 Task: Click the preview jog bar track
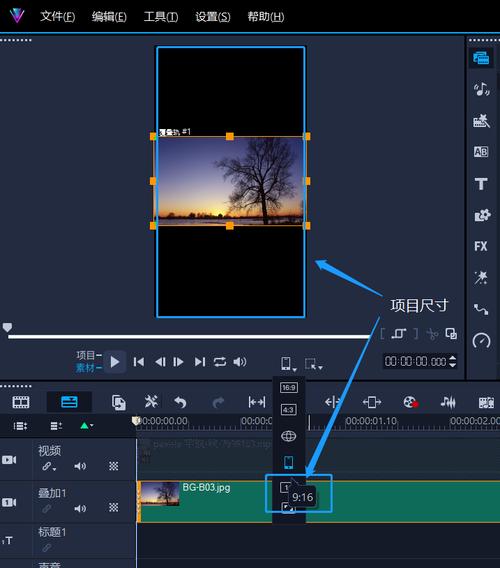188,337
